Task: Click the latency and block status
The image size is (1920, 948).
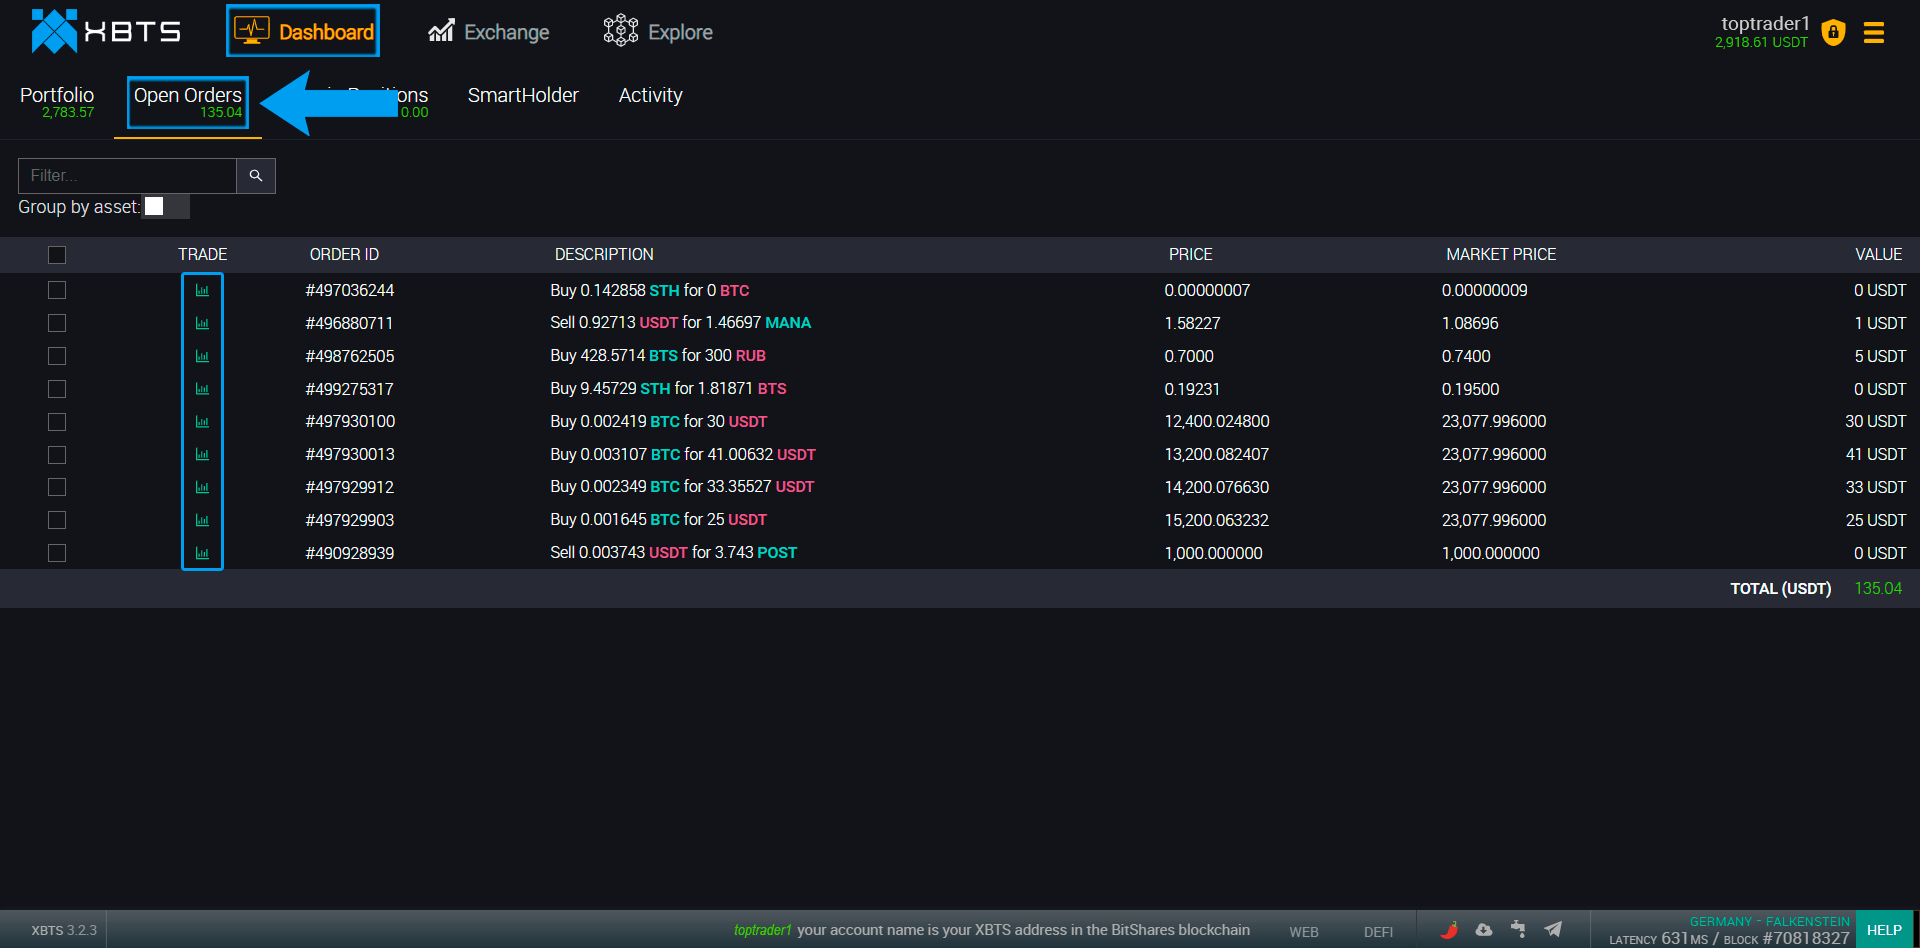Action: pos(1729,938)
